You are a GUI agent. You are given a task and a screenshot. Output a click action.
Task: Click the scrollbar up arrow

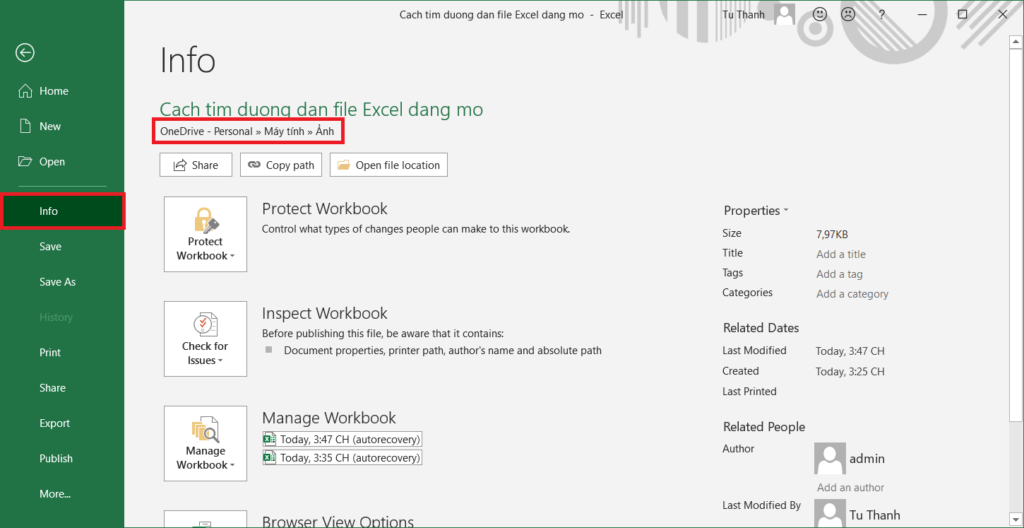[1016, 42]
